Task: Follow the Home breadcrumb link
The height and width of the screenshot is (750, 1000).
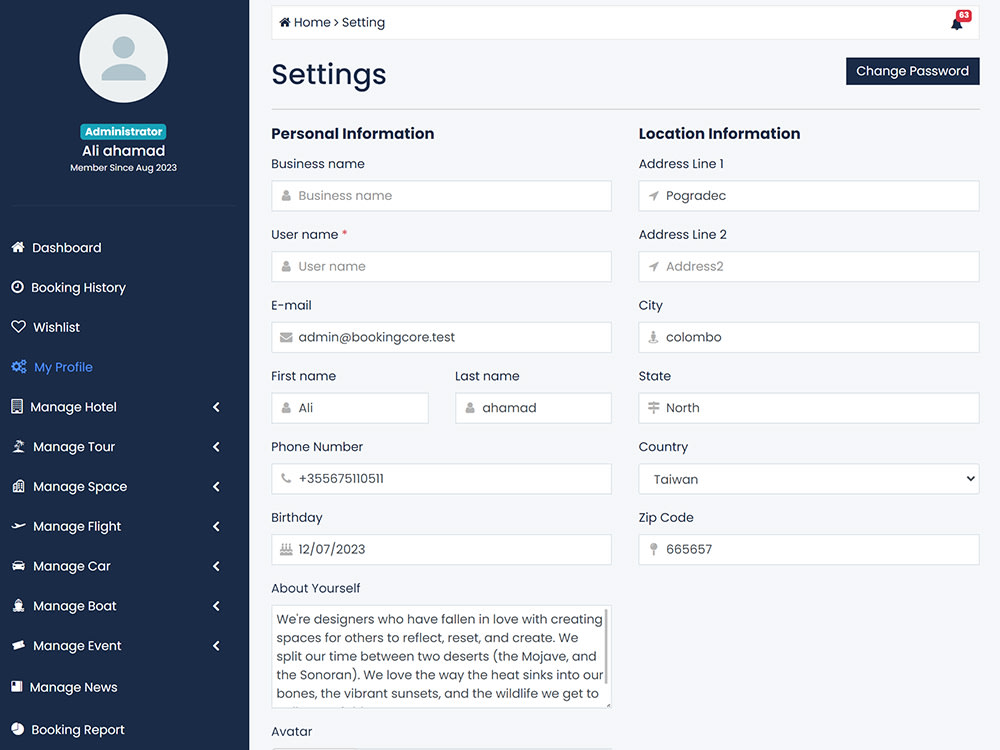Action: click(305, 22)
